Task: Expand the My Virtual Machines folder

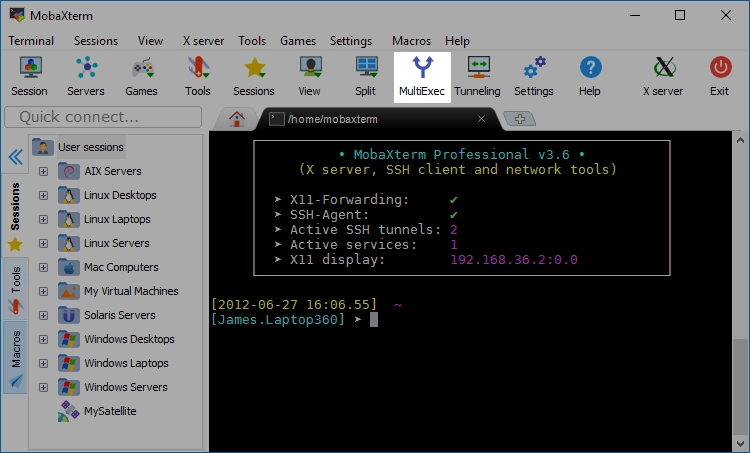Action: pos(44,291)
